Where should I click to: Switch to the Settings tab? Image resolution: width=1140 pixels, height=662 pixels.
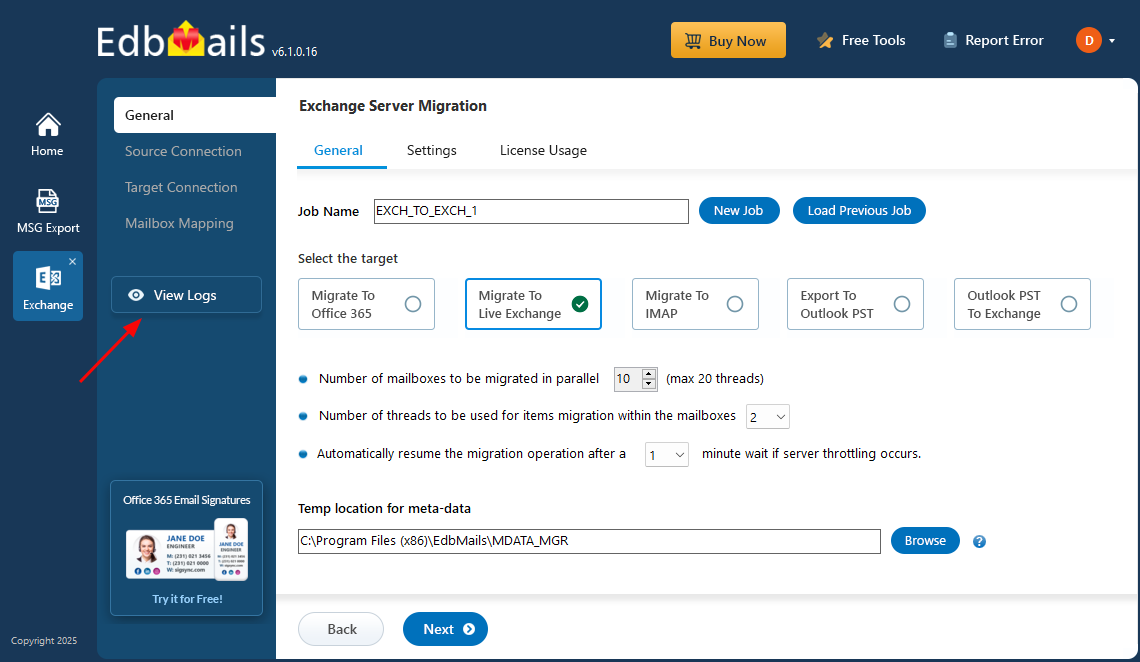click(432, 150)
